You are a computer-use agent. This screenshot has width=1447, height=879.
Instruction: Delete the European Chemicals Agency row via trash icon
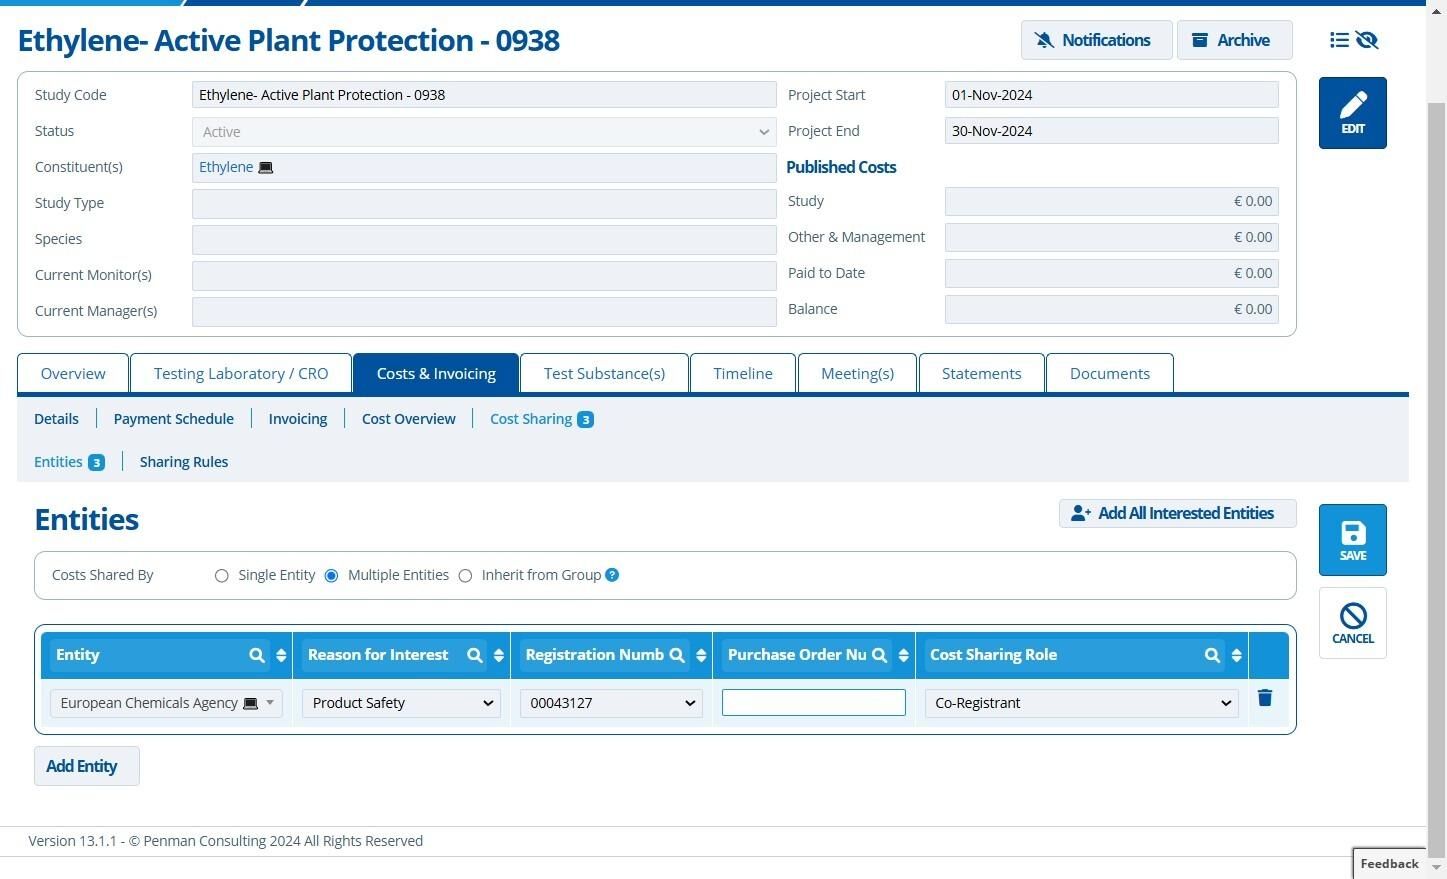click(x=1264, y=698)
